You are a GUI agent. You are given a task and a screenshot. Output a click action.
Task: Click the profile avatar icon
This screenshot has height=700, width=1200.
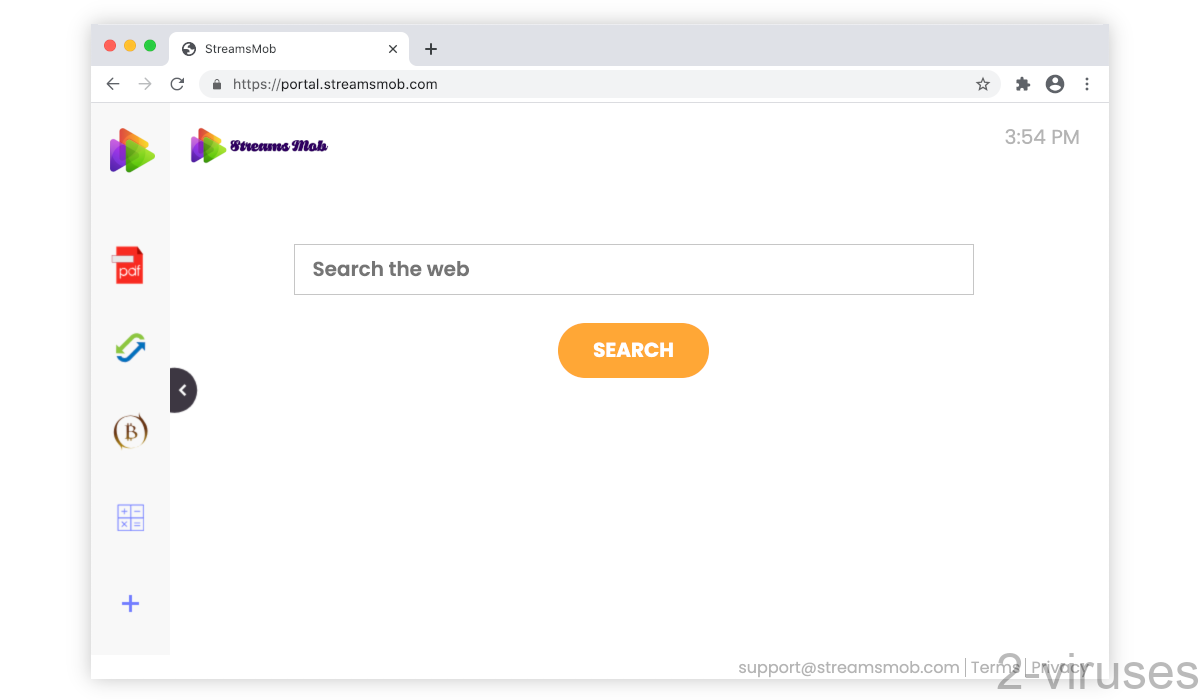(1055, 84)
